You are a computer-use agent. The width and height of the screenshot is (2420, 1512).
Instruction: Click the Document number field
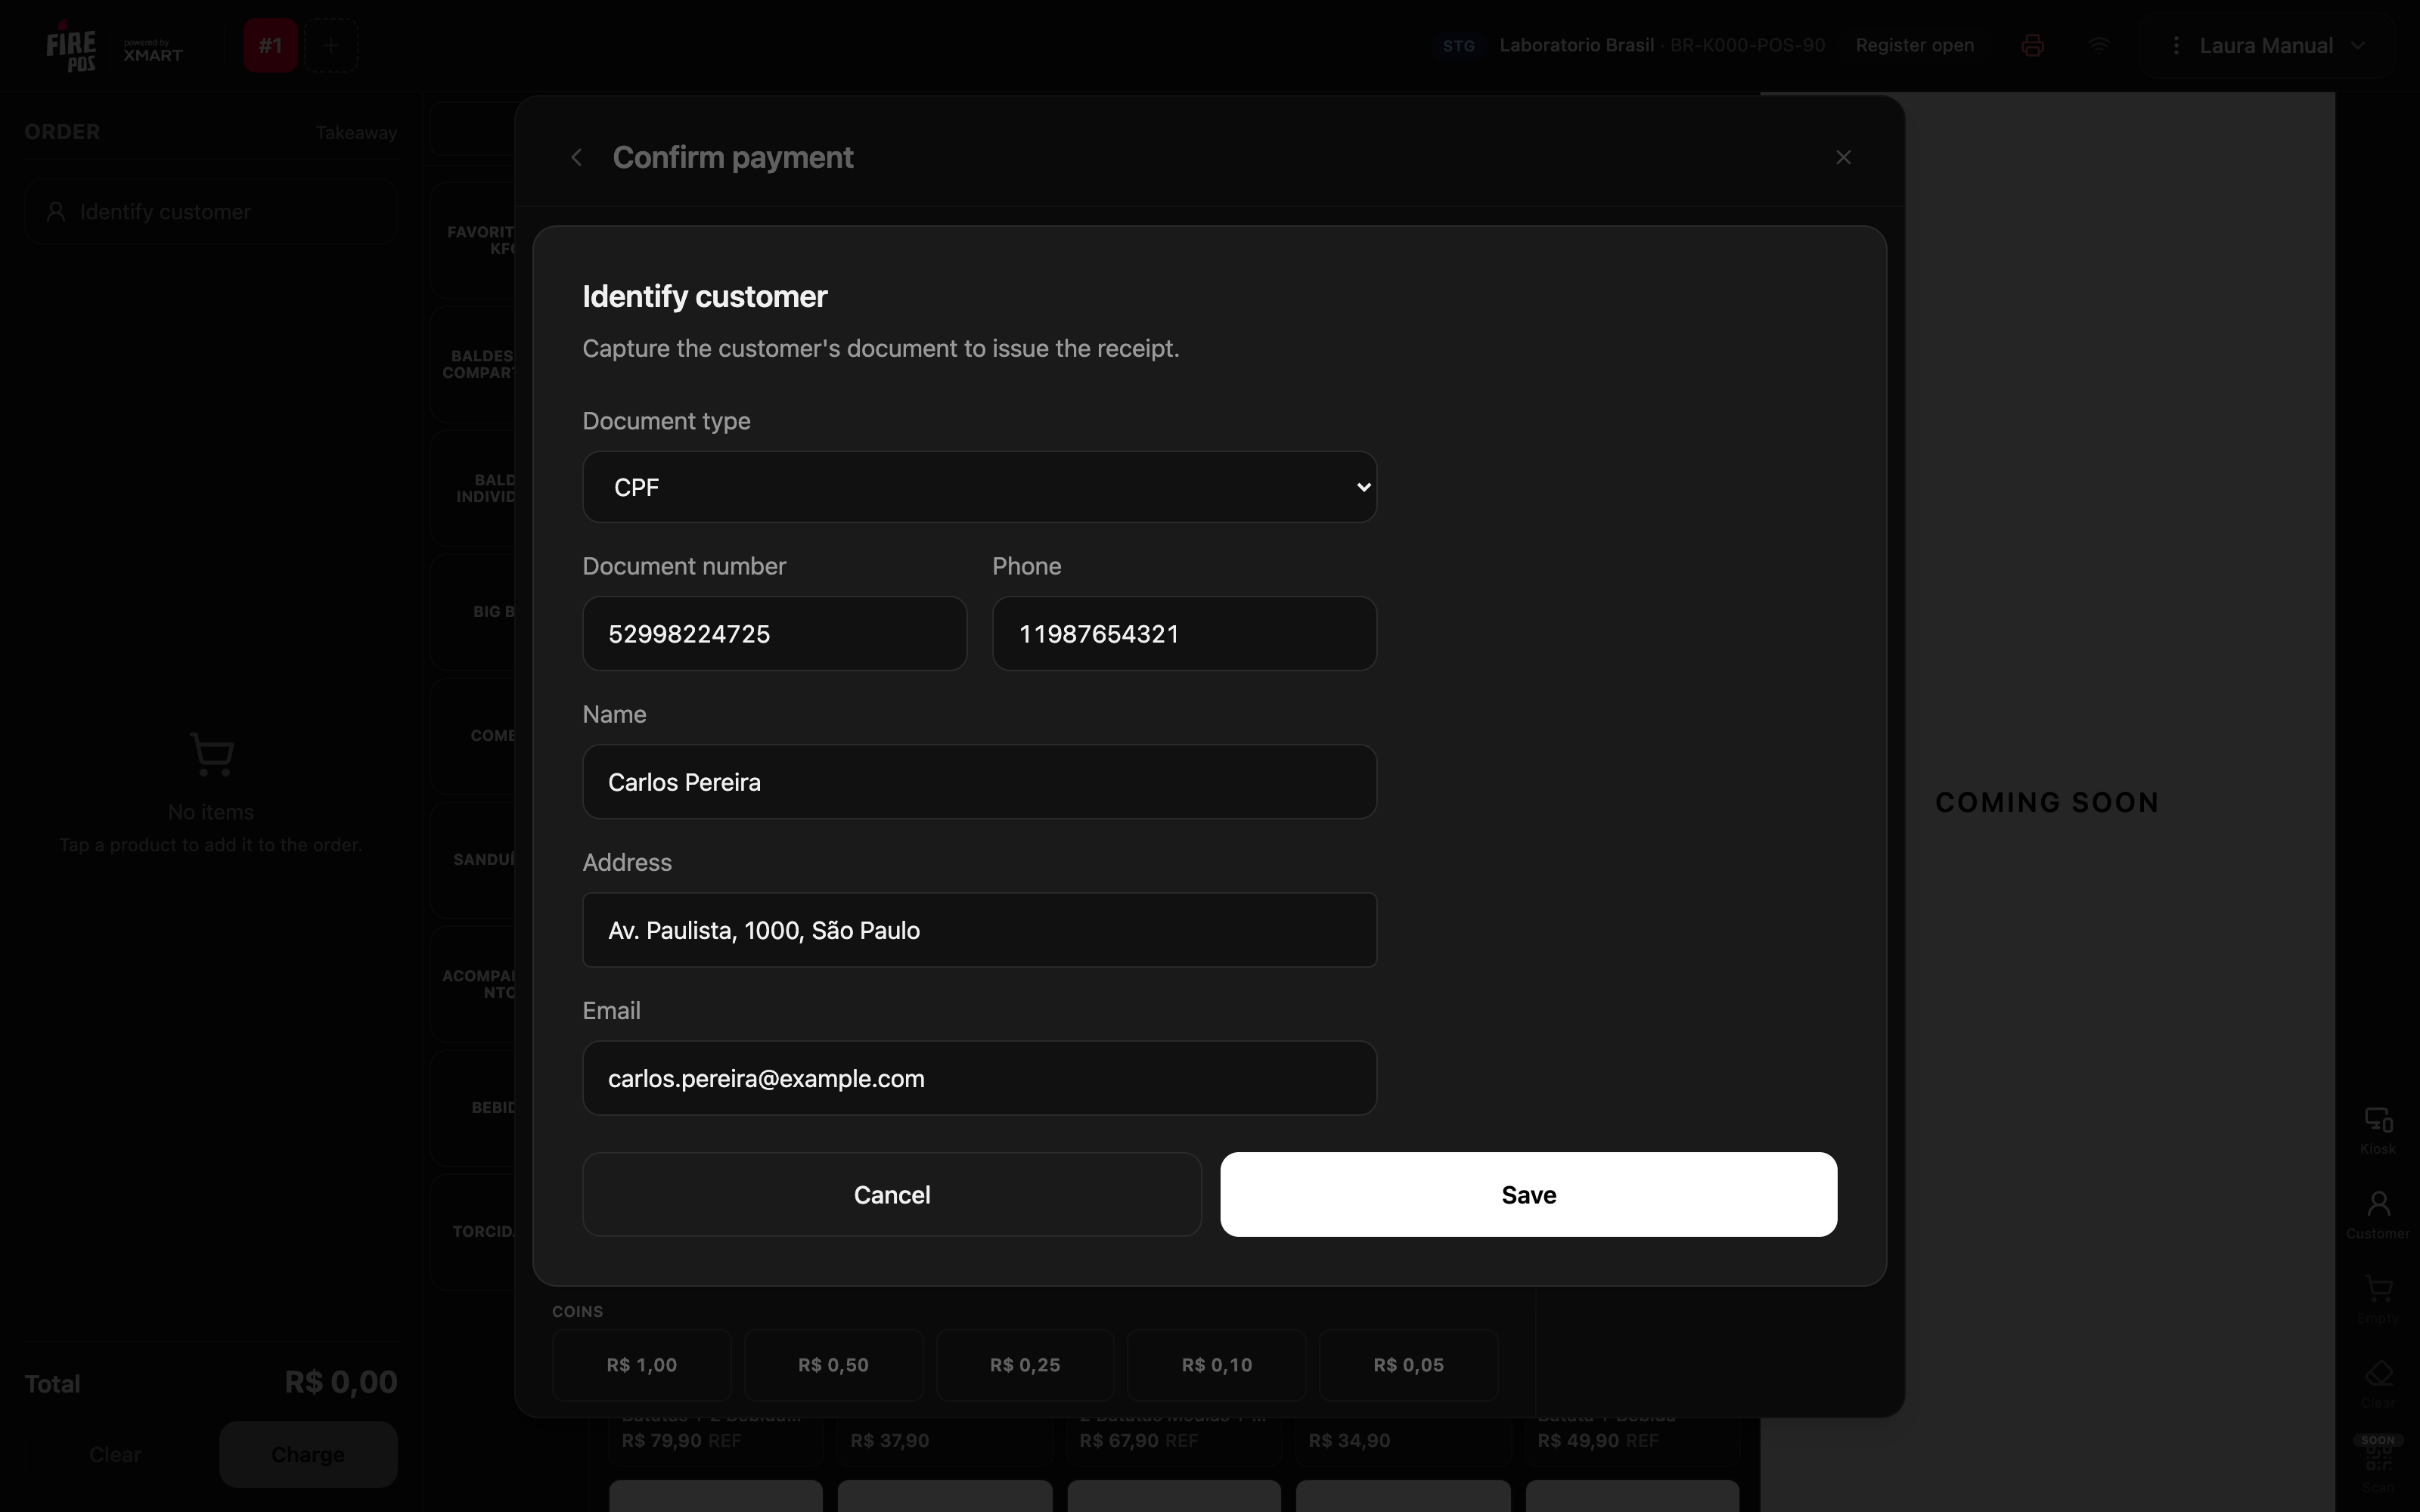(774, 634)
